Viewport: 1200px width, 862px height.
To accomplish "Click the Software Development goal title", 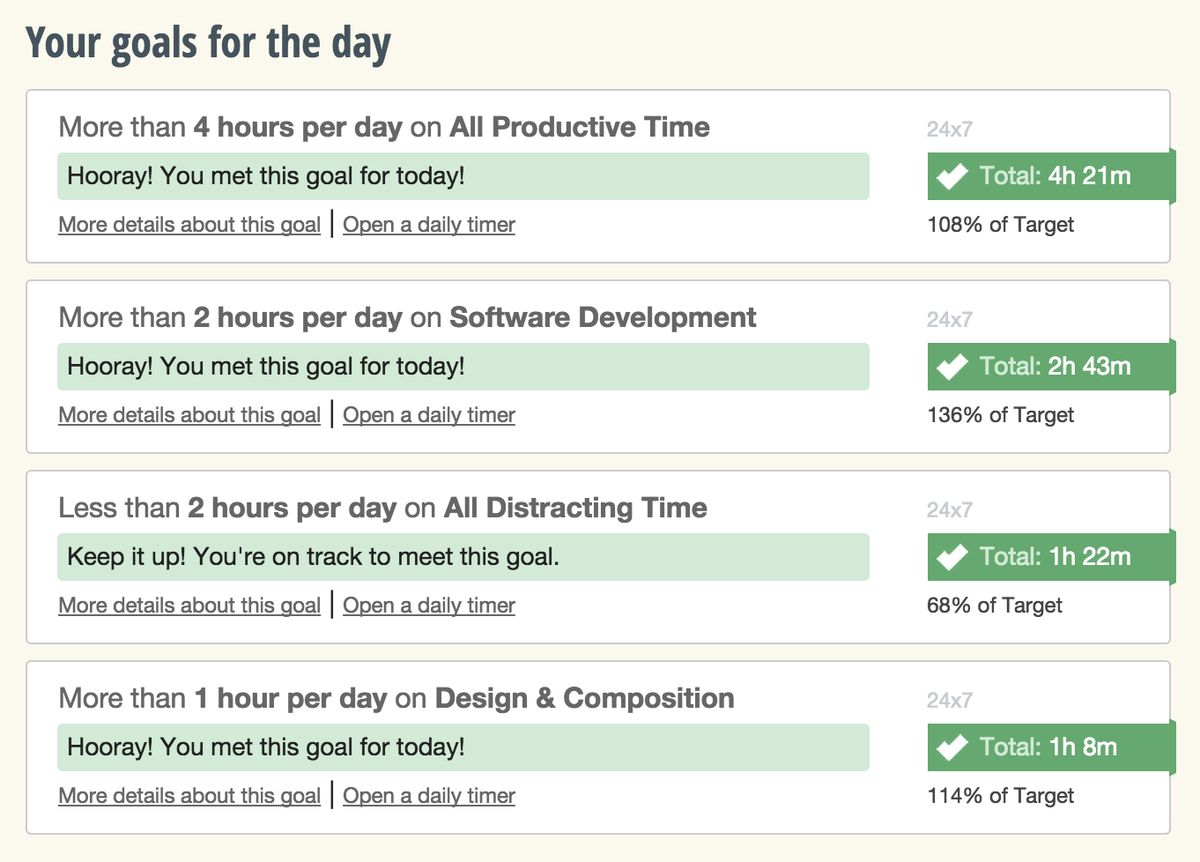I will click(x=407, y=318).
